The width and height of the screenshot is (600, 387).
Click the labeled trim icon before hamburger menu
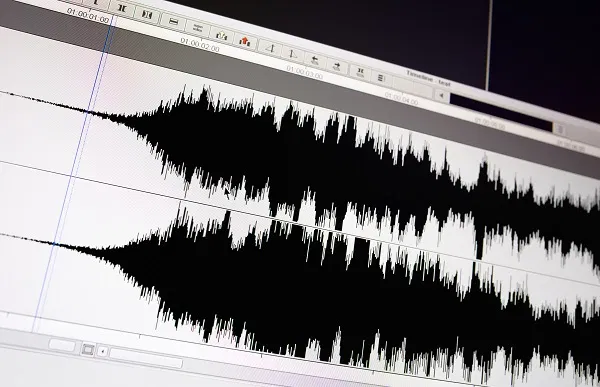(x=360, y=71)
